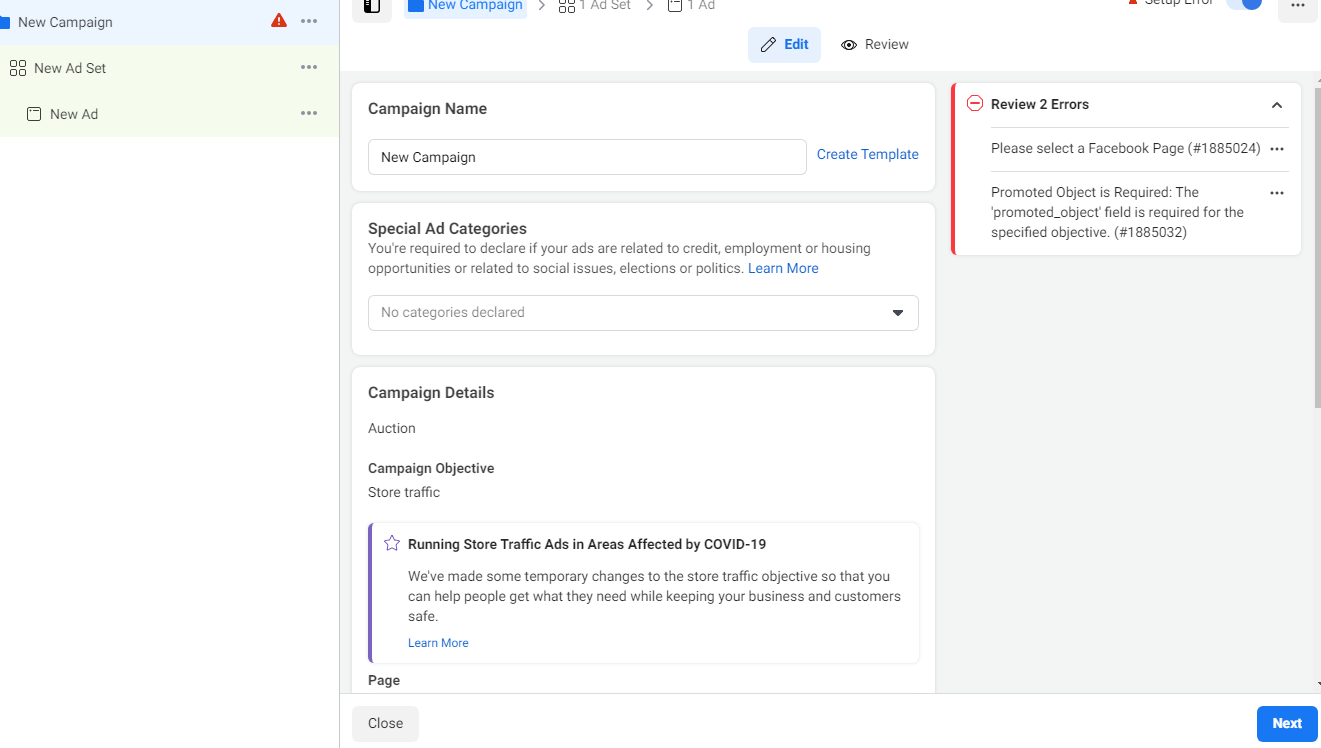Toggle the campaign on/off switch

[1244, 4]
